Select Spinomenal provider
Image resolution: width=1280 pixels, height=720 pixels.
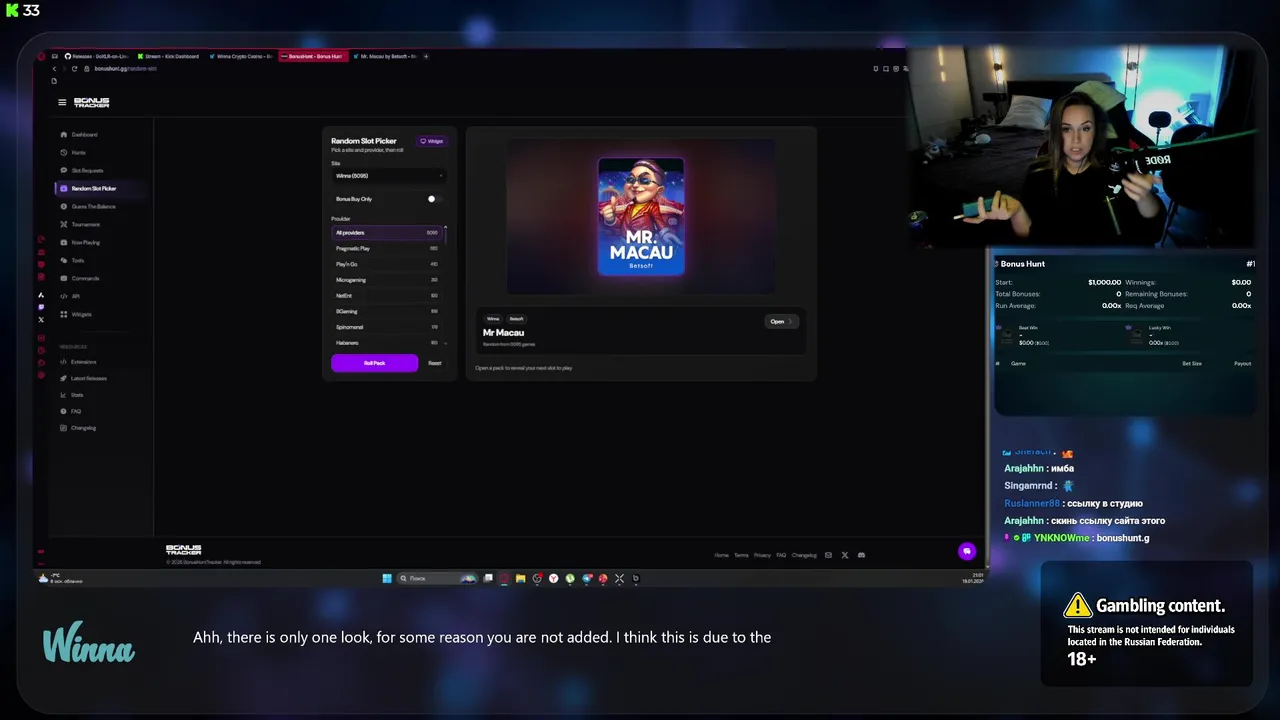[387, 327]
